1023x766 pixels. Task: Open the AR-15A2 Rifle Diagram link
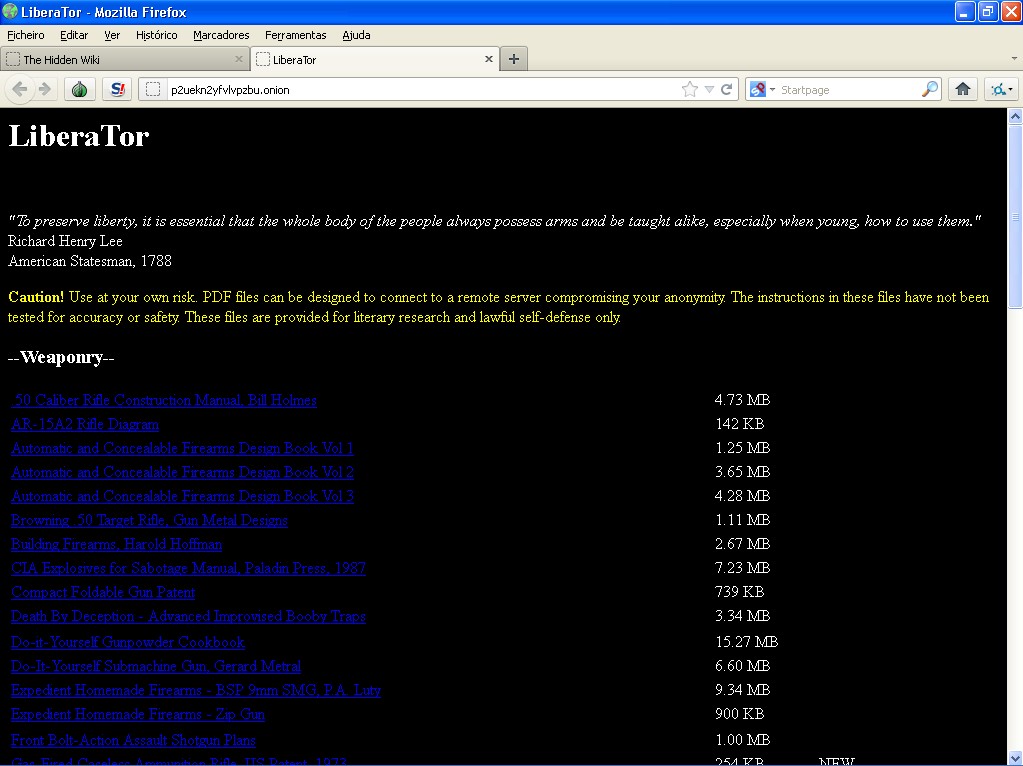click(85, 424)
